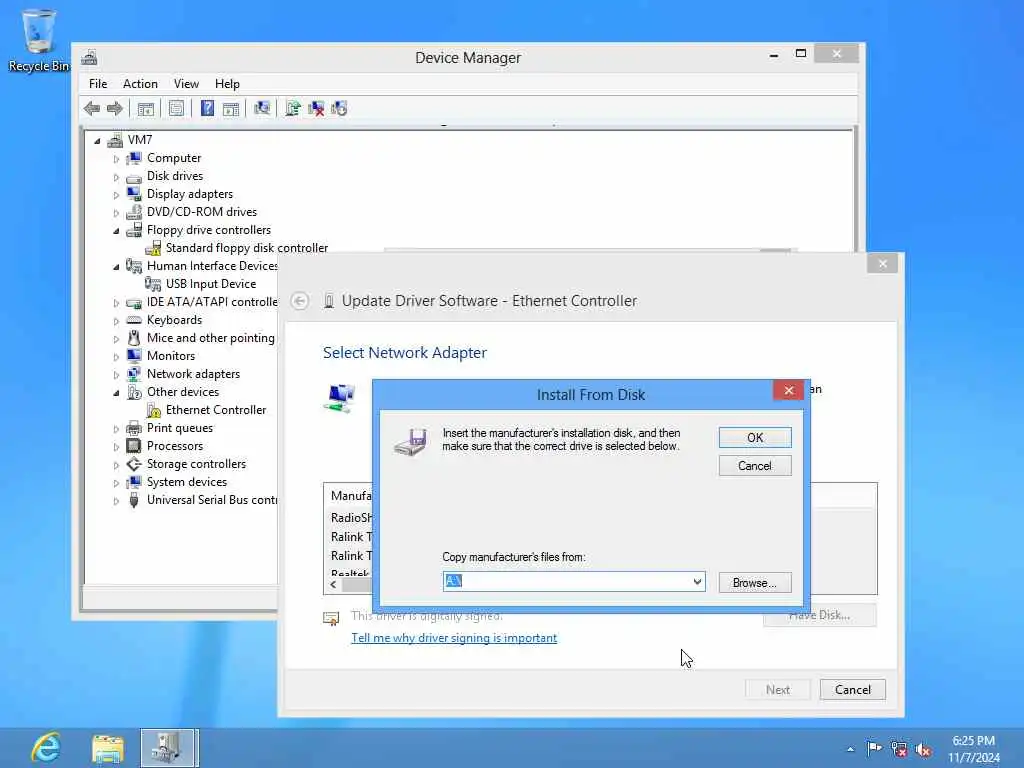The width and height of the screenshot is (1024, 768).
Task: Click the Action Pane toolbar icon
Action: [231, 108]
